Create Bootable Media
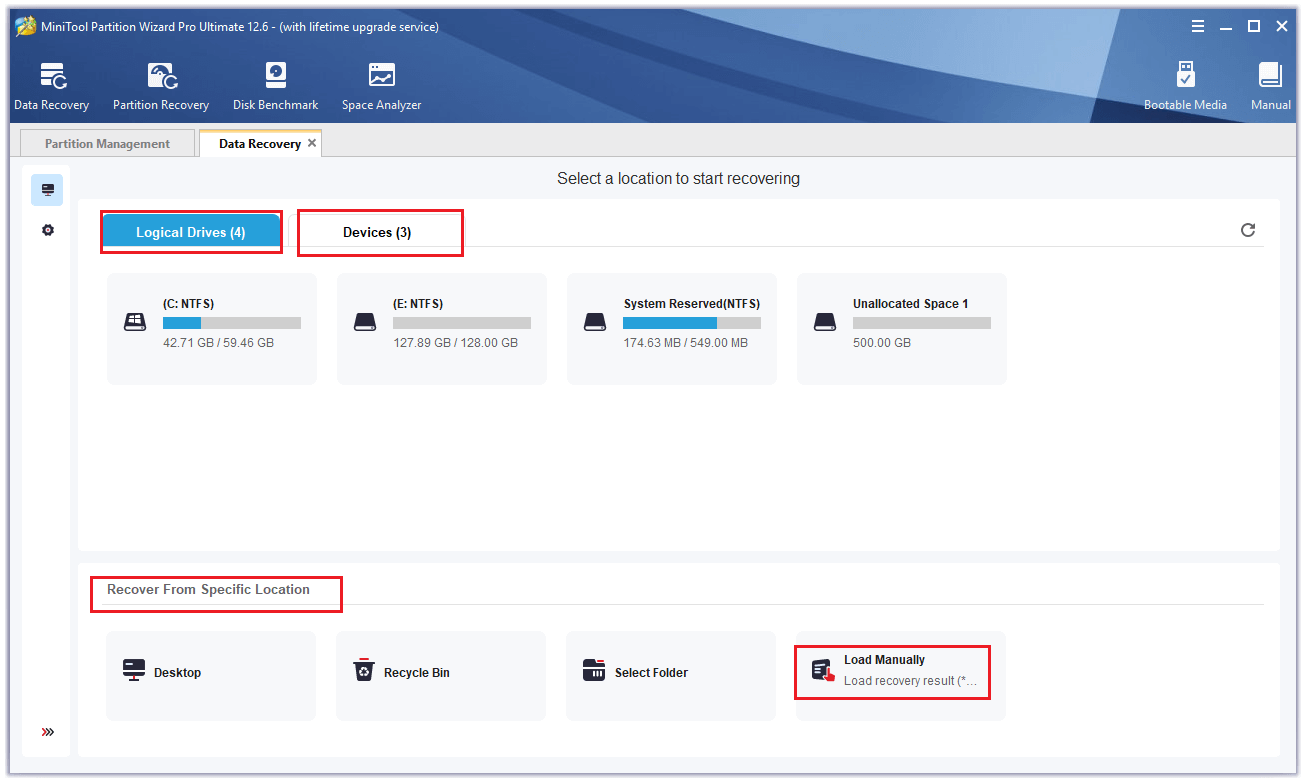This screenshot has width=1307, height=780. (x=1185, y=86)
